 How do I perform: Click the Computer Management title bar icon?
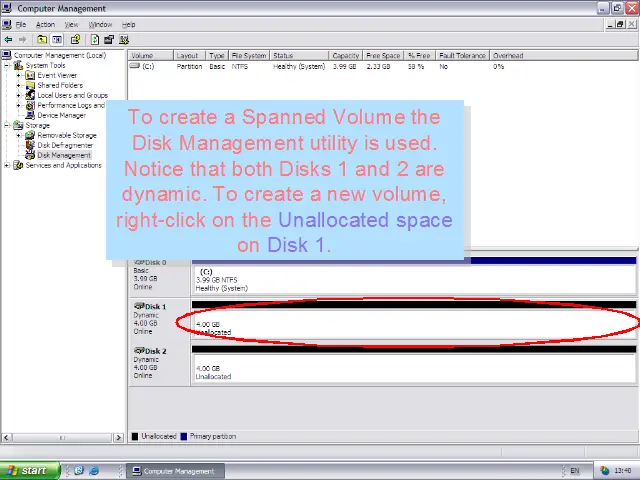pos(7,8)
